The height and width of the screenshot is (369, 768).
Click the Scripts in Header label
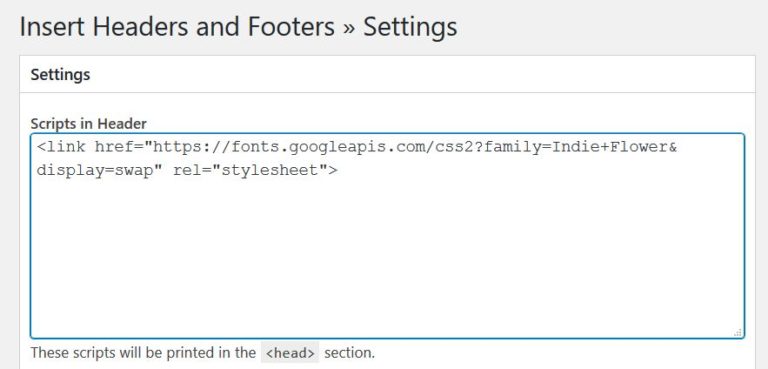(88, 124)
